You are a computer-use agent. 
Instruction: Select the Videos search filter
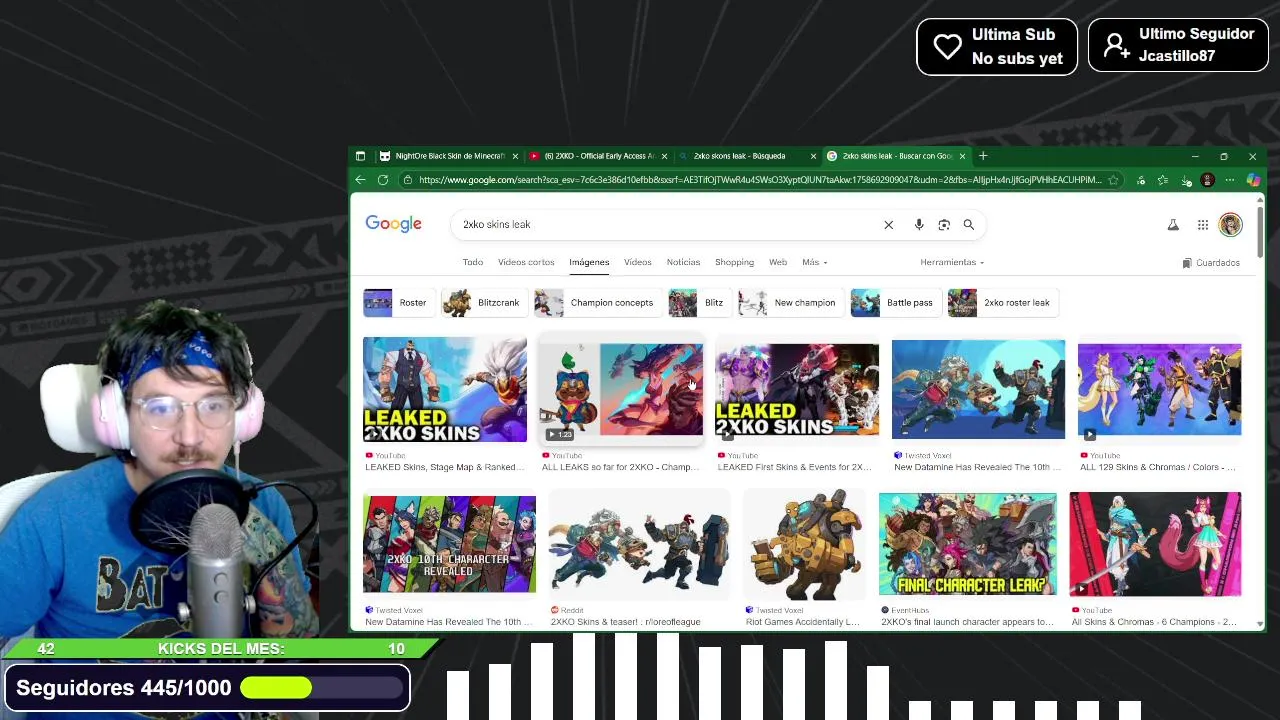637,262
